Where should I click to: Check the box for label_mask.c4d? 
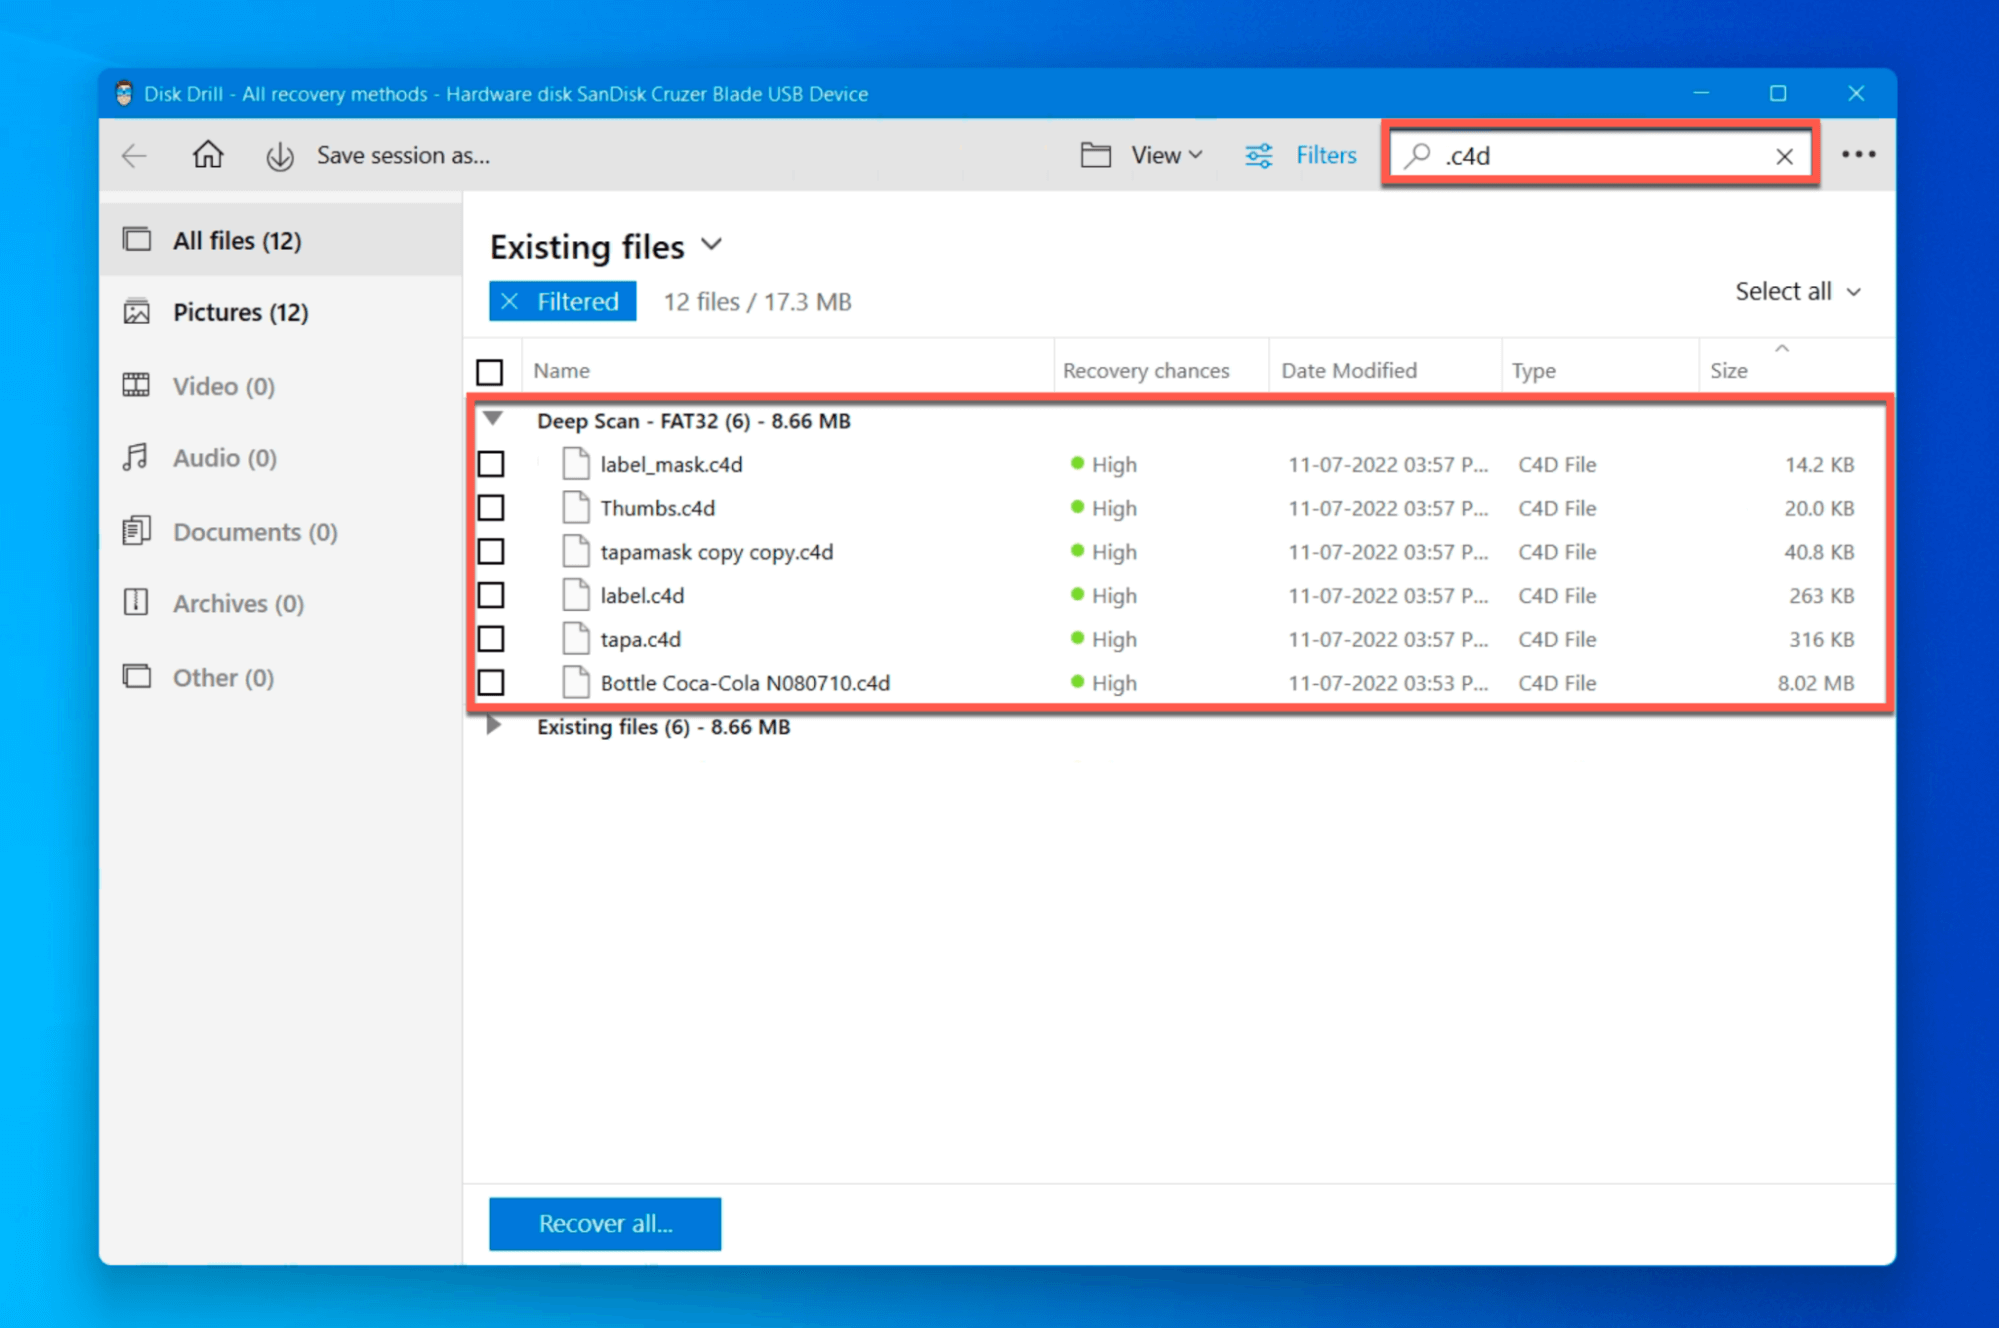pyautogui.click(x=491, y=464)
